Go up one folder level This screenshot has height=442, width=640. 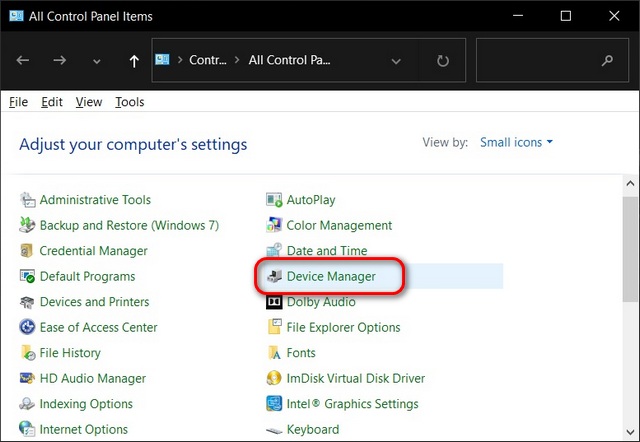(x=134, y=61)
